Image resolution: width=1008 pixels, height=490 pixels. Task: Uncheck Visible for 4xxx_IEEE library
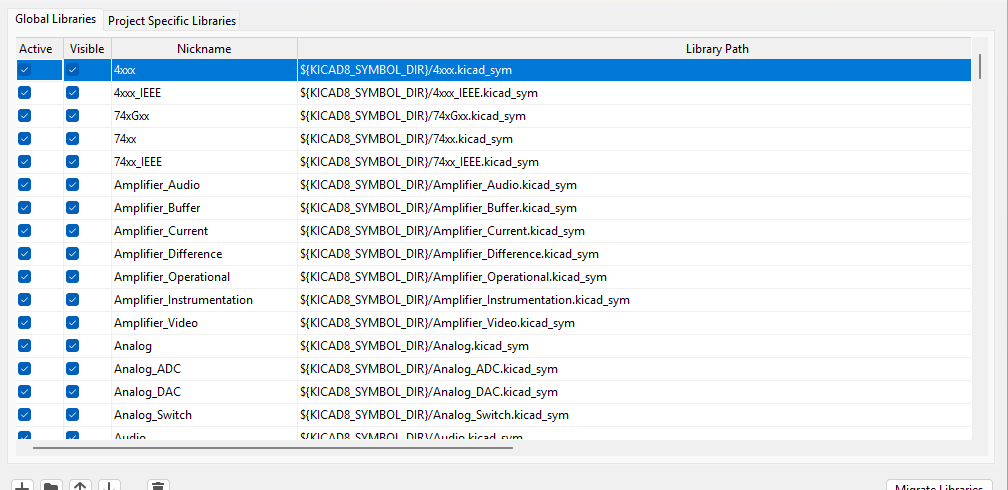click(73, 93)
